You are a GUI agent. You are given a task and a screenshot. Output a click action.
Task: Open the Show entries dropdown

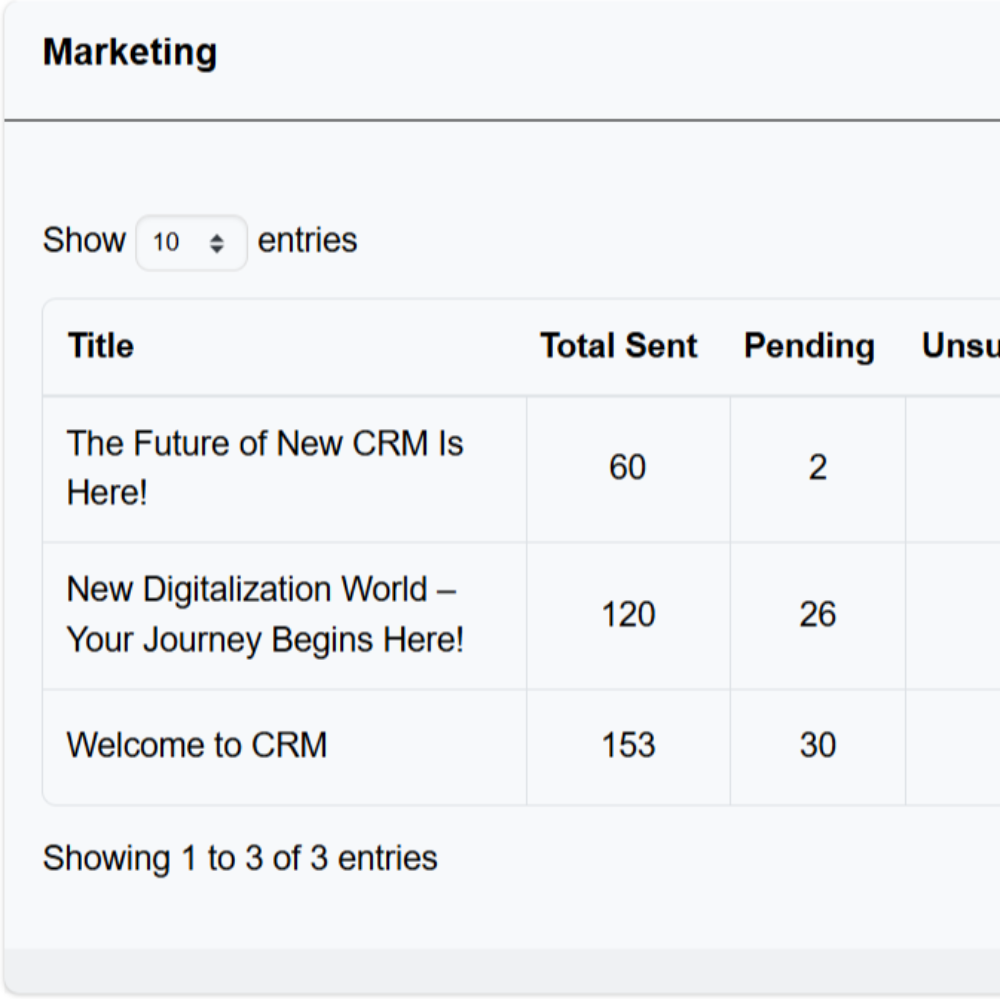pos(191,242)
